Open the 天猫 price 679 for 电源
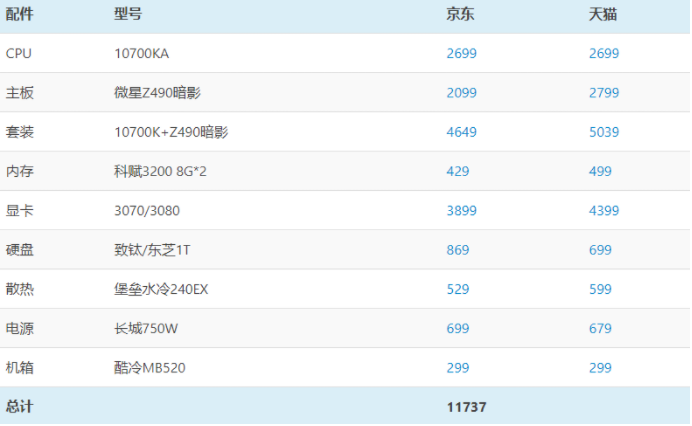 600,328
